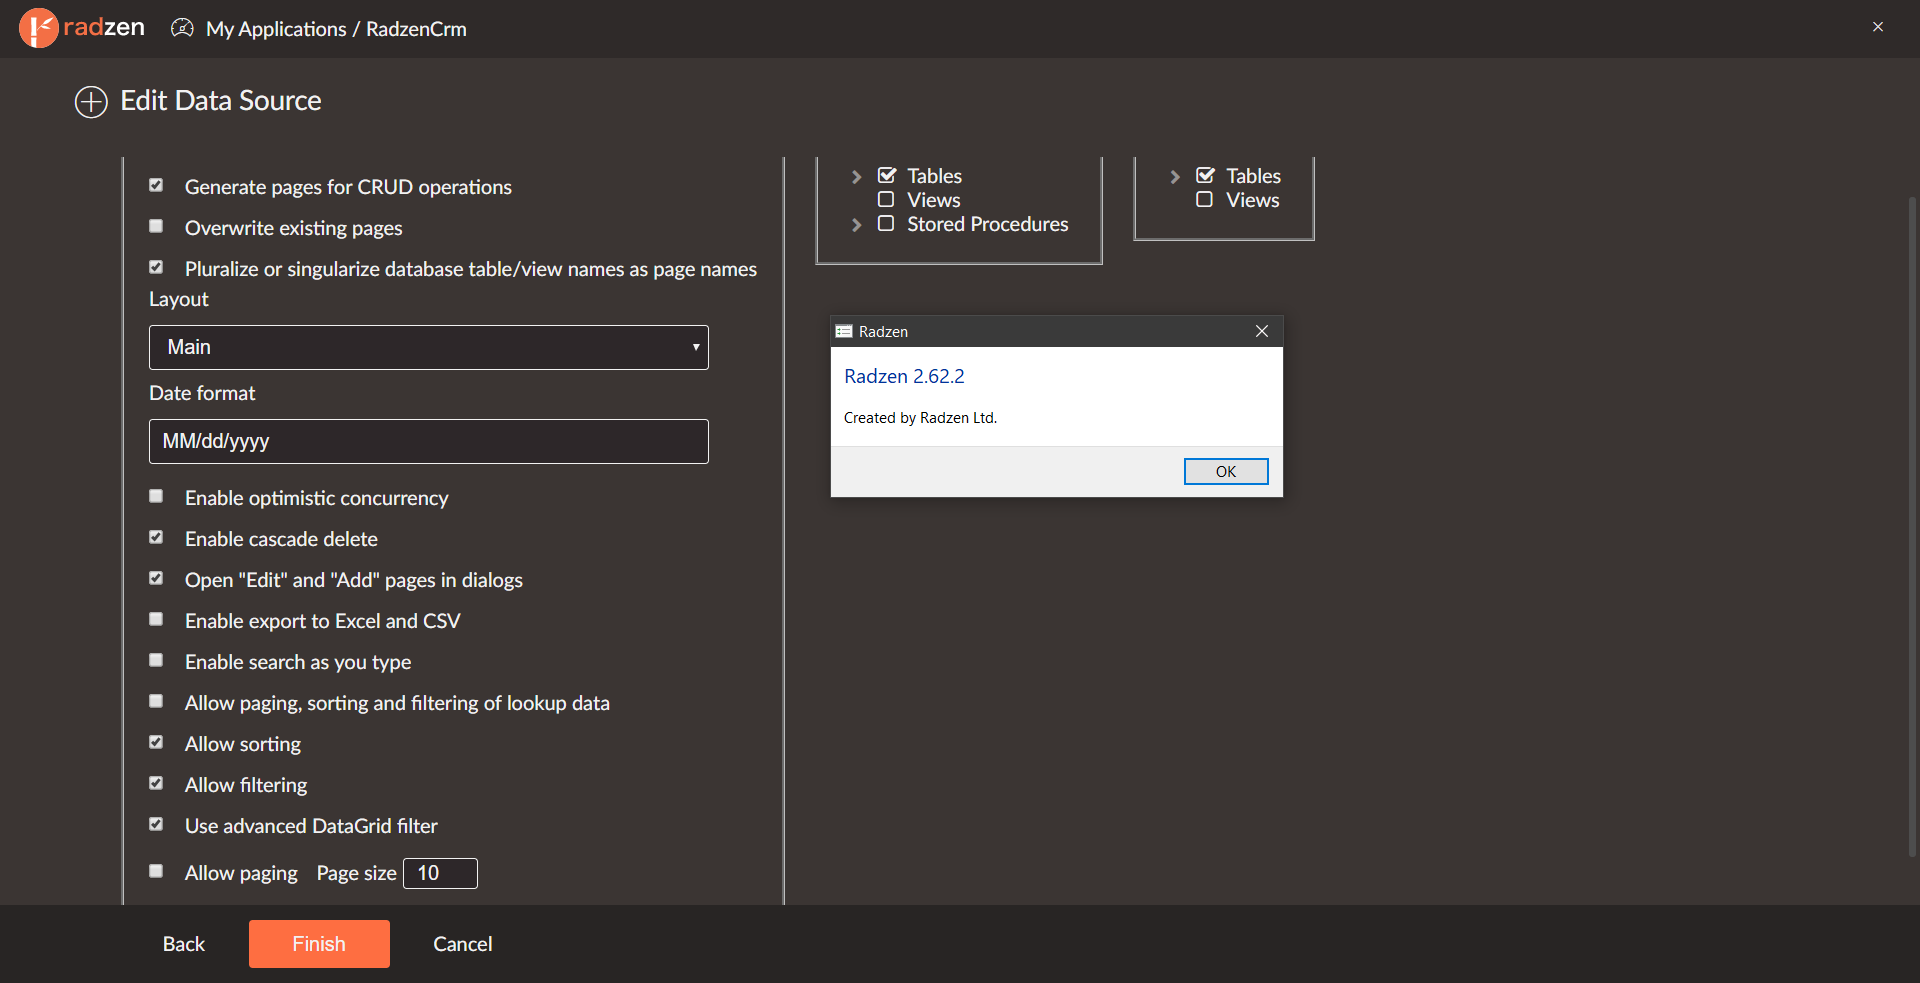Expand the Stored Procedures tree node
Viewport: 1920px width, 983px height.
click(856, 225)
